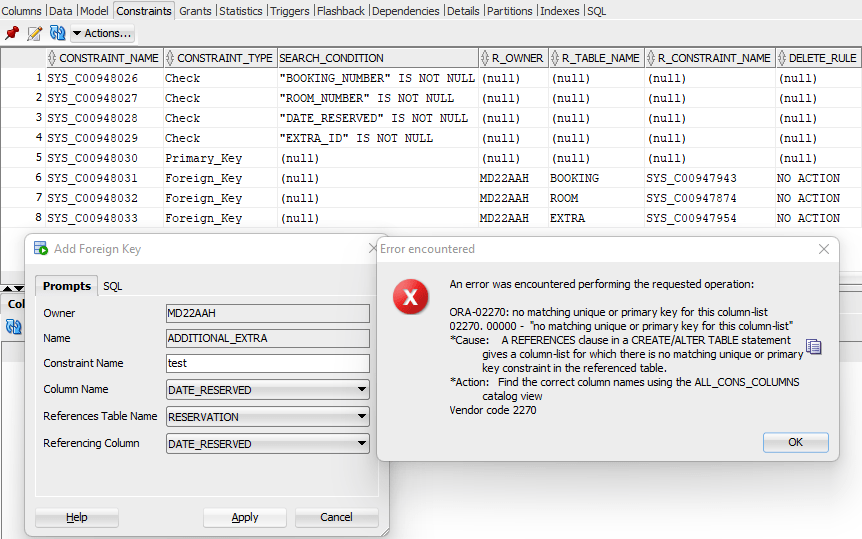Select the Constraints tab
Screen dimensions: 862x539
pos(144,11)
